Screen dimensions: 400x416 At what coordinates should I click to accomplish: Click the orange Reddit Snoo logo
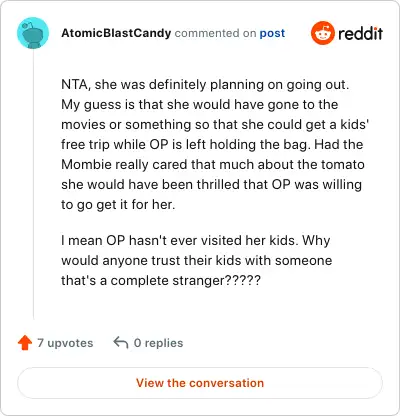(323, 33)
